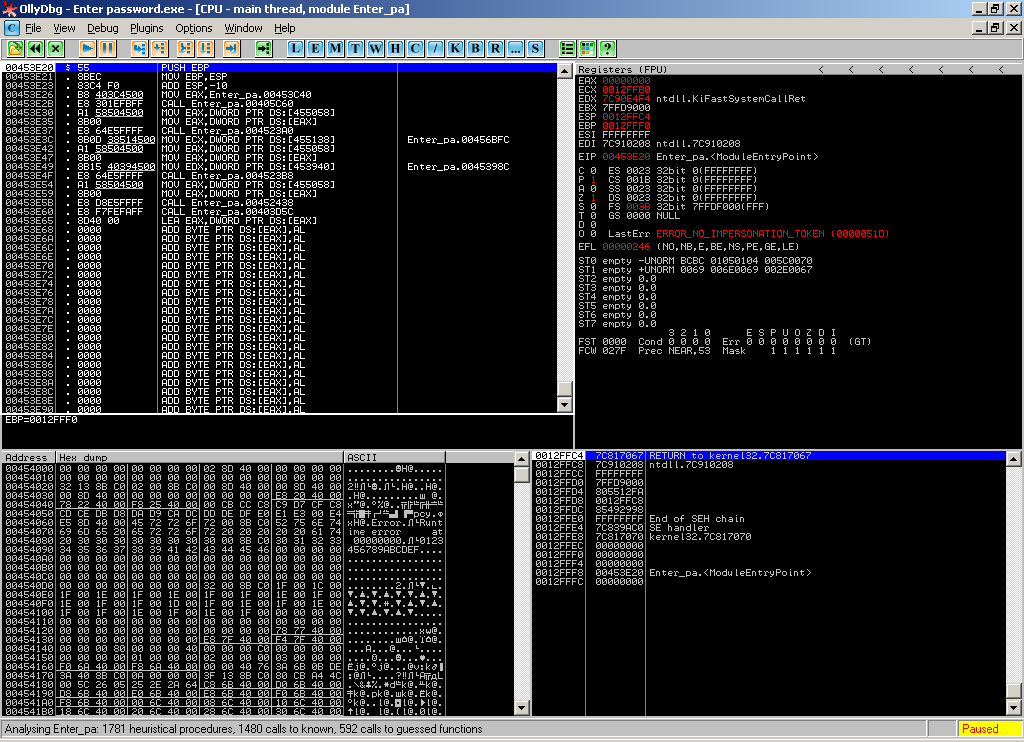Click the Registers (FPU) header bar

point(798,69)
